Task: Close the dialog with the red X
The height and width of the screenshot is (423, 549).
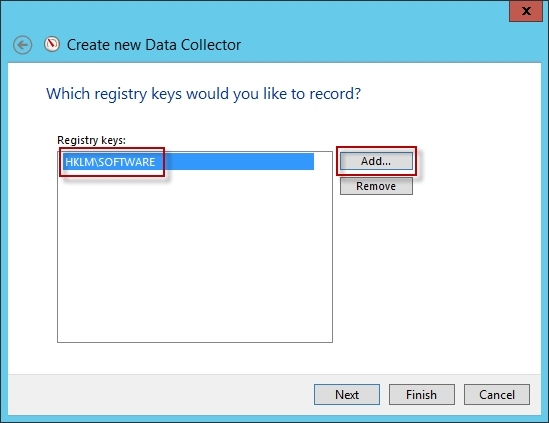Action: (x=526, y=11)
